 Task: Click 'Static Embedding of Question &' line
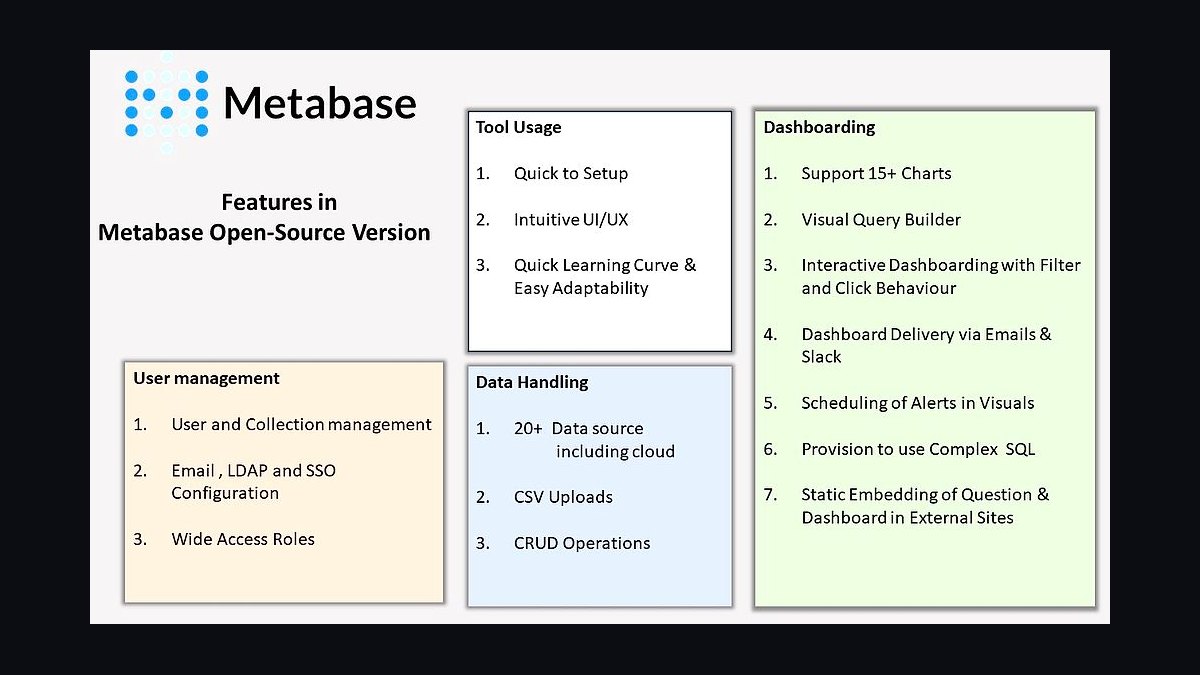[x=925, y=494]
